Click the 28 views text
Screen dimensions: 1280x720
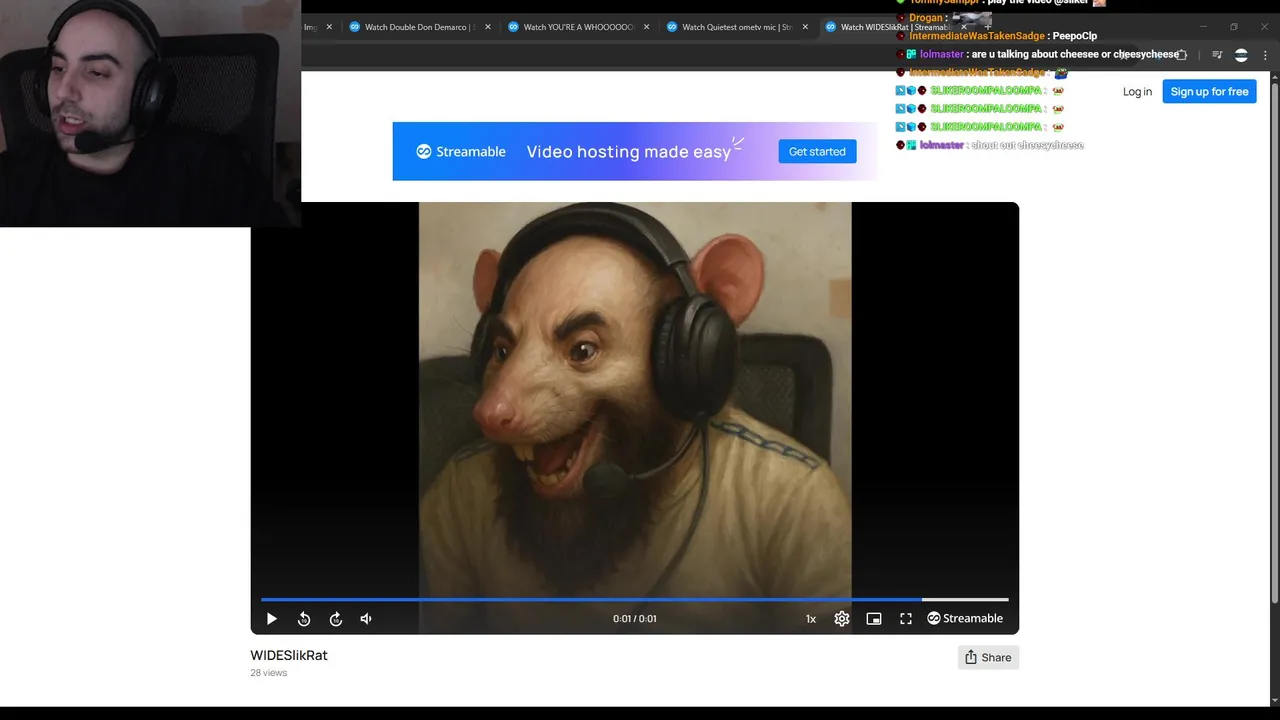268,673
